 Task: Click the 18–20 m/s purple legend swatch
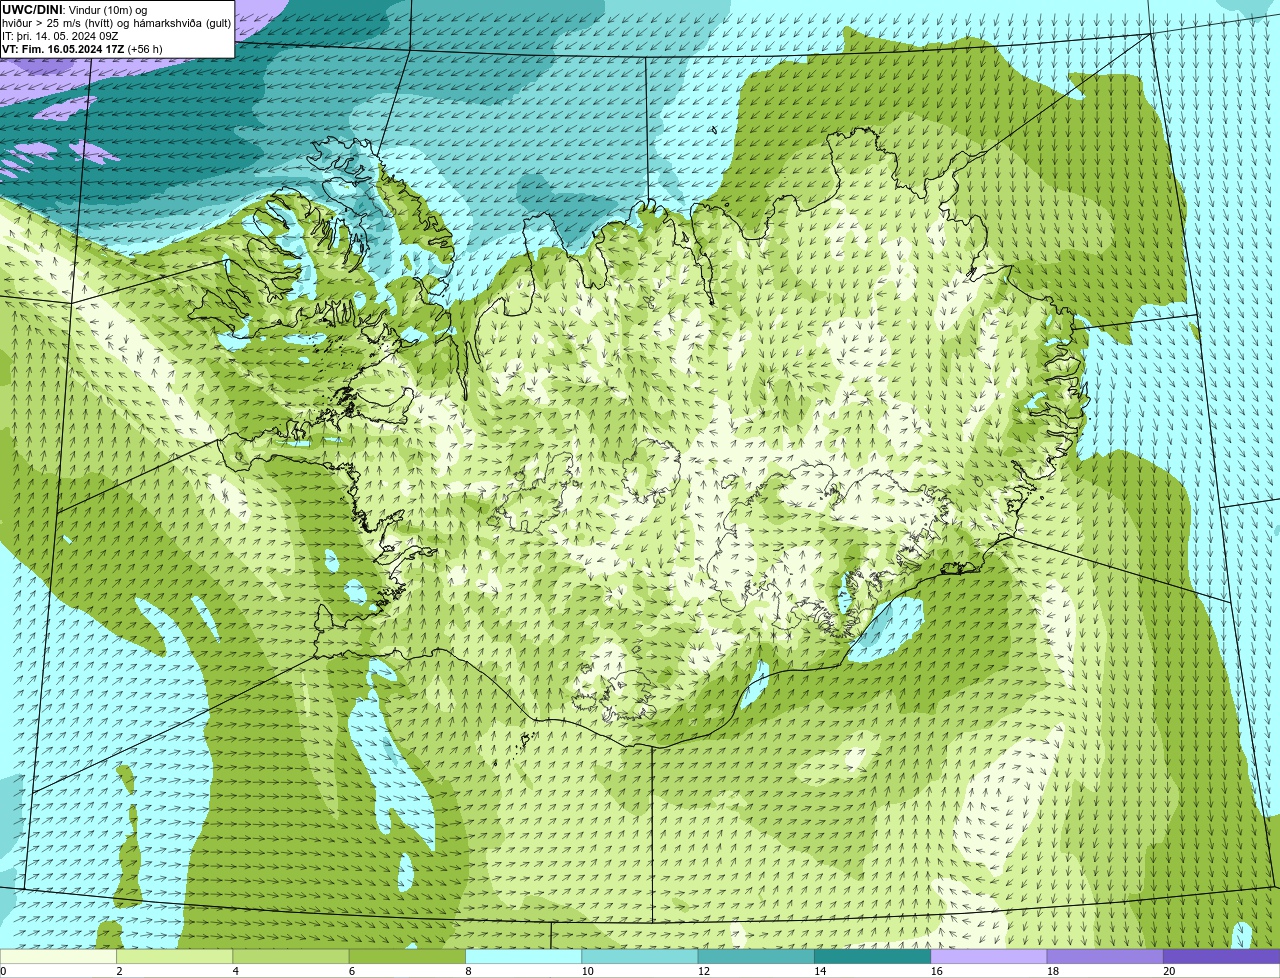point(1105,956)
